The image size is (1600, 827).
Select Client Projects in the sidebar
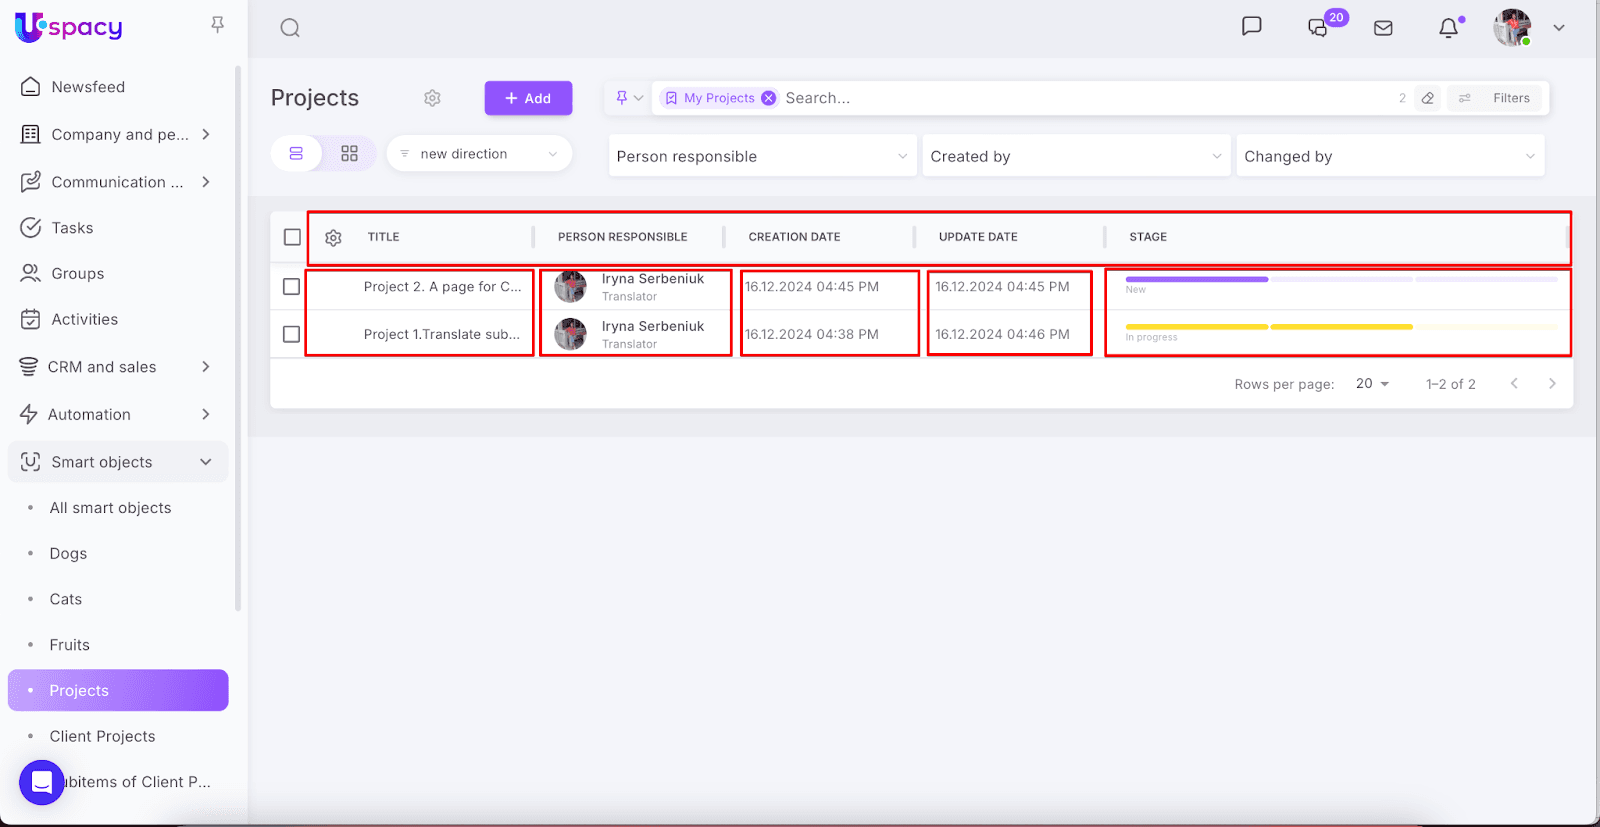click(x=102, y=736)
